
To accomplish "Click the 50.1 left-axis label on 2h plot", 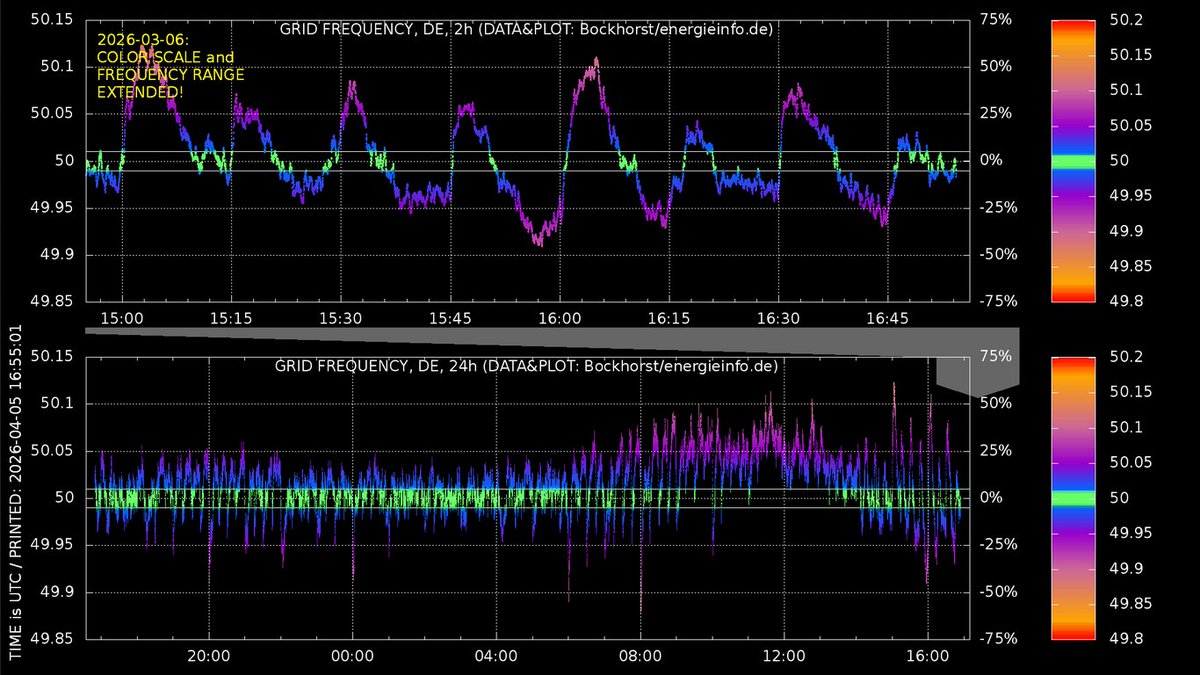I will (x=58, y=66).
